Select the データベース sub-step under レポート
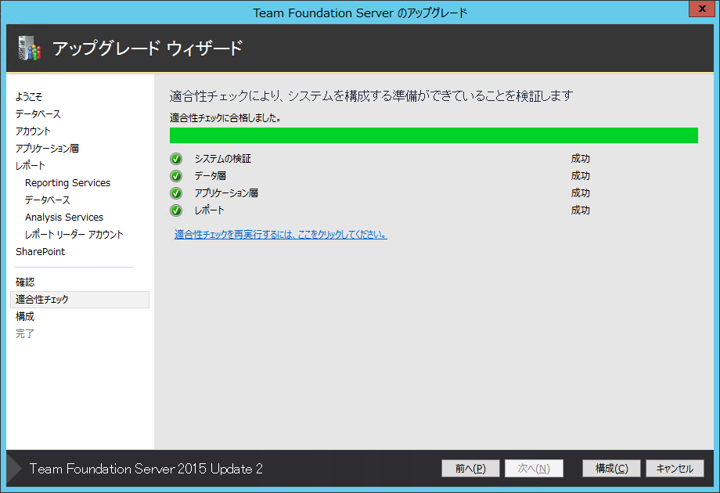The height and width of the screenshot is (493, 720). point(47,200)
